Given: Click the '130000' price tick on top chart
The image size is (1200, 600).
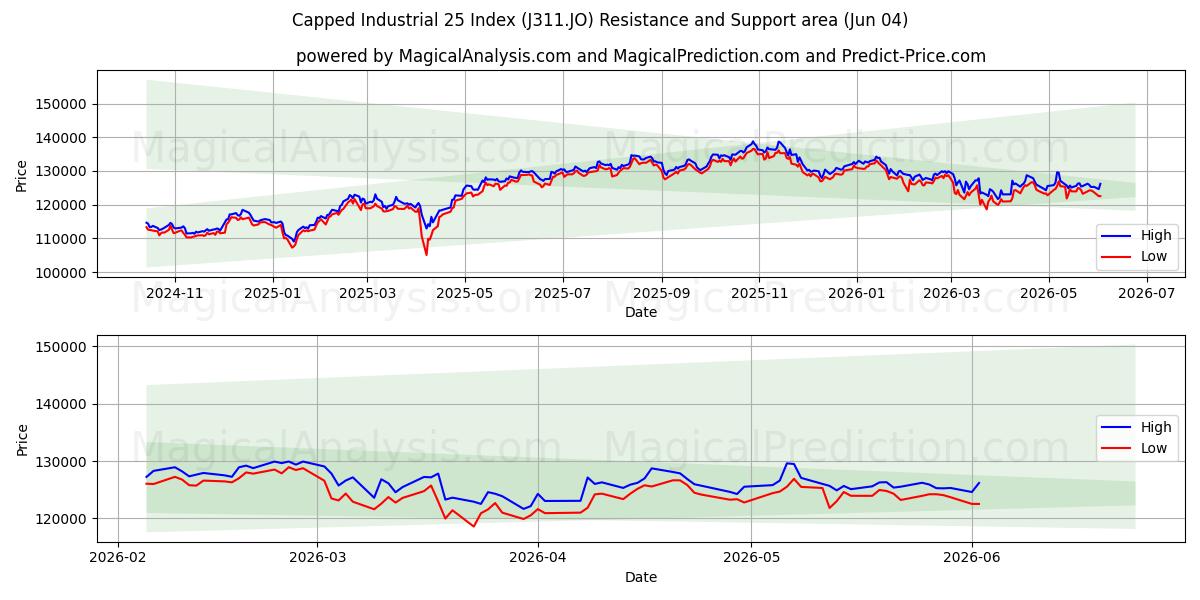Looking at the screenshot, I should coord(62,172).
